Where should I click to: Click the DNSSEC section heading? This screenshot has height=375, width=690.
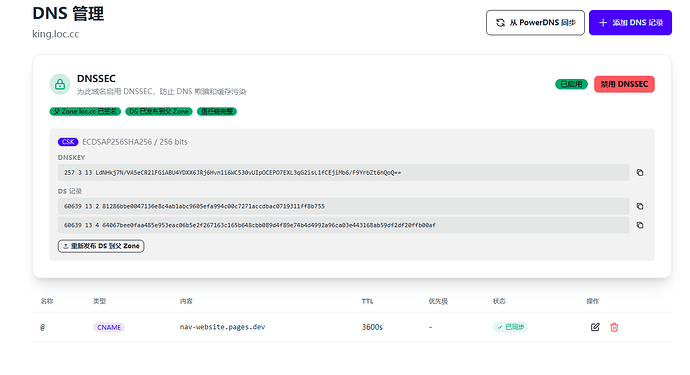pyautogui.click(x=96, y=78)
